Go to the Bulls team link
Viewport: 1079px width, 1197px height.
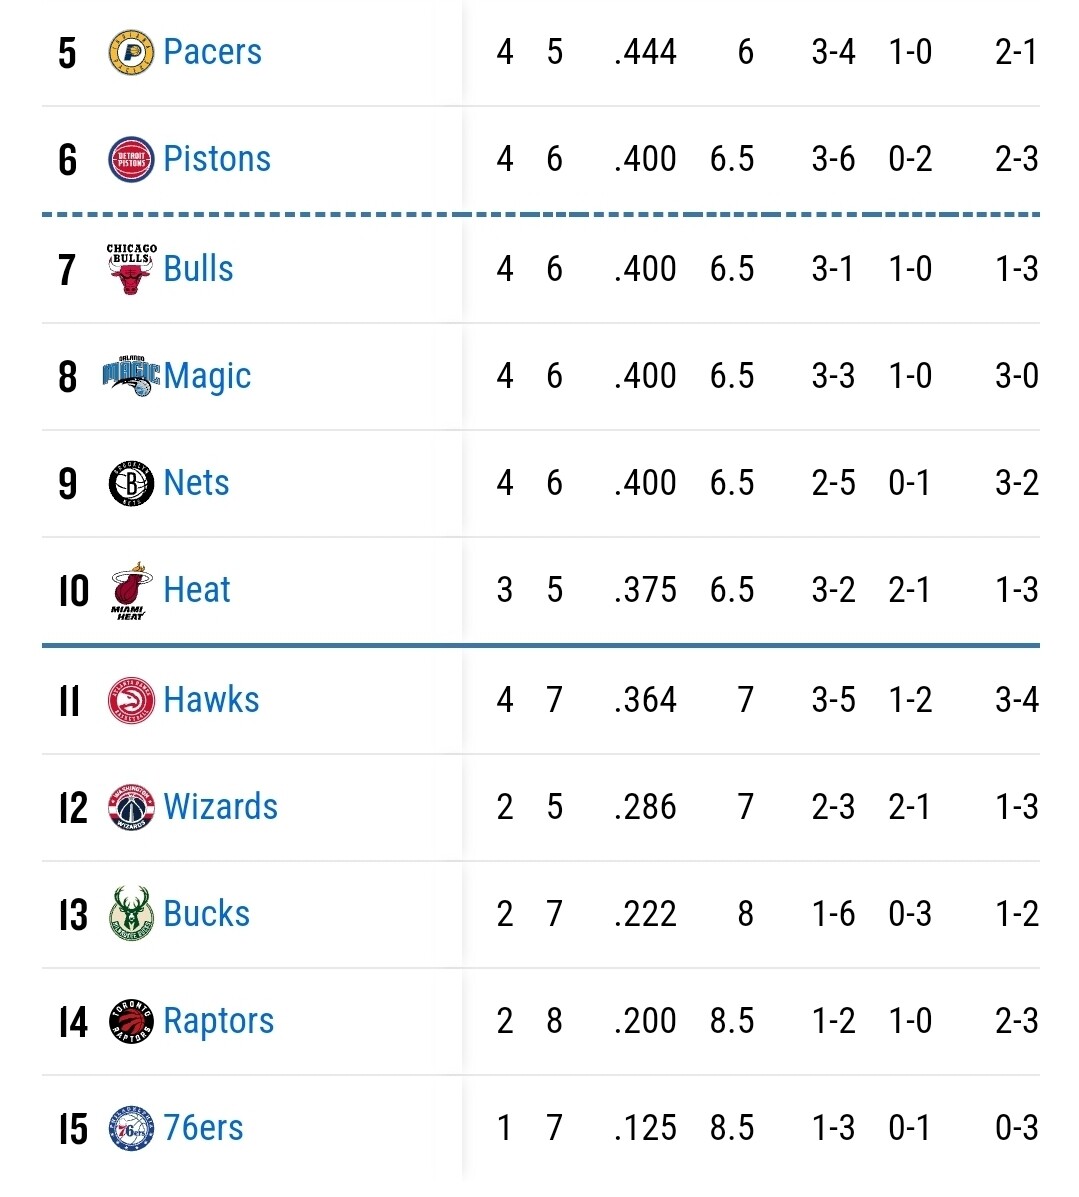(x=198, y=269)
